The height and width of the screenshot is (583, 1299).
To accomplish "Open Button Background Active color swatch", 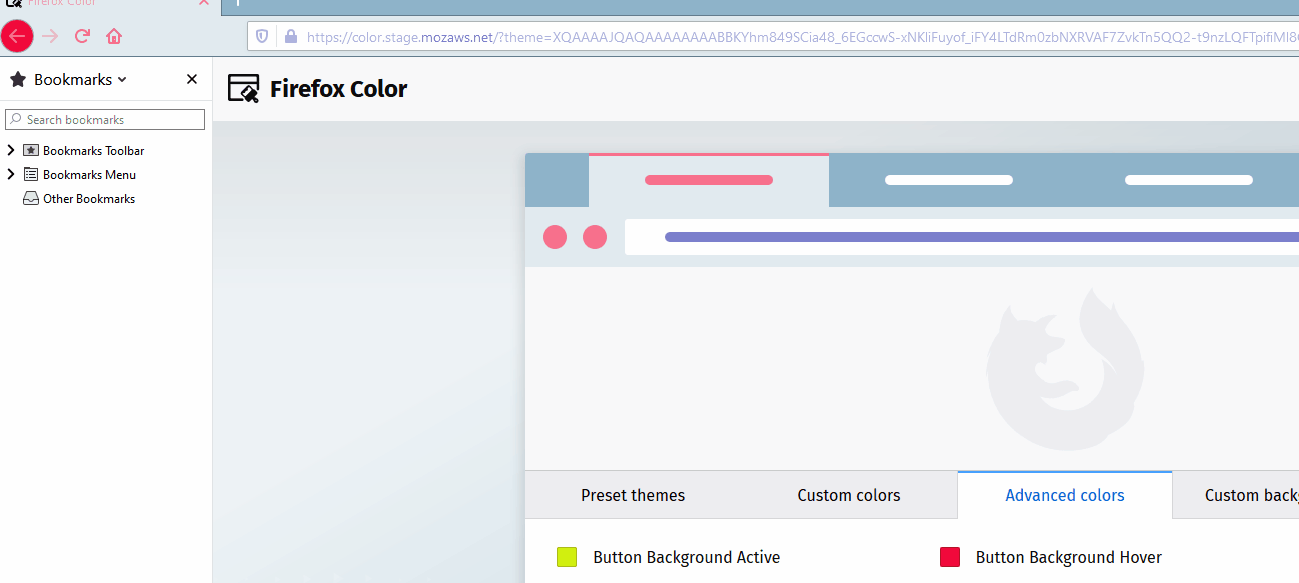I will (567, 557).
